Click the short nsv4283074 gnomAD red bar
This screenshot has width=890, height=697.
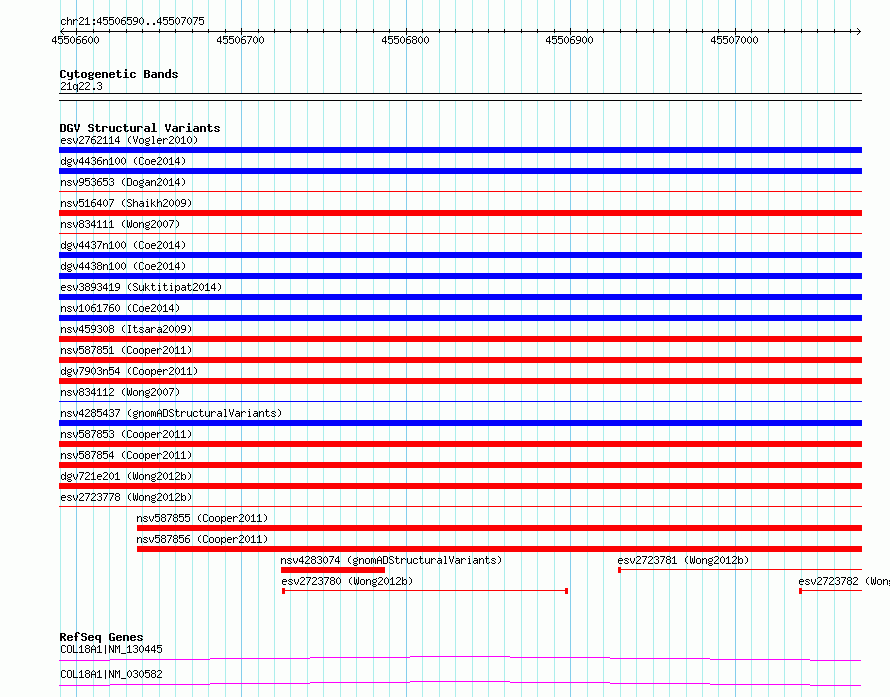click(333, 570)
